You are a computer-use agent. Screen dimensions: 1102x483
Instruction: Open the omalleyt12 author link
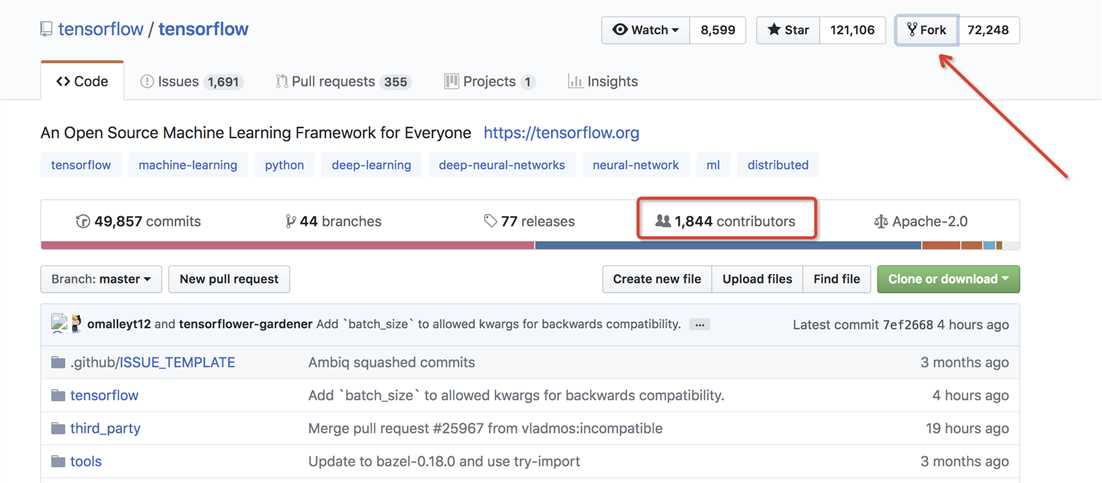[119, 324]
